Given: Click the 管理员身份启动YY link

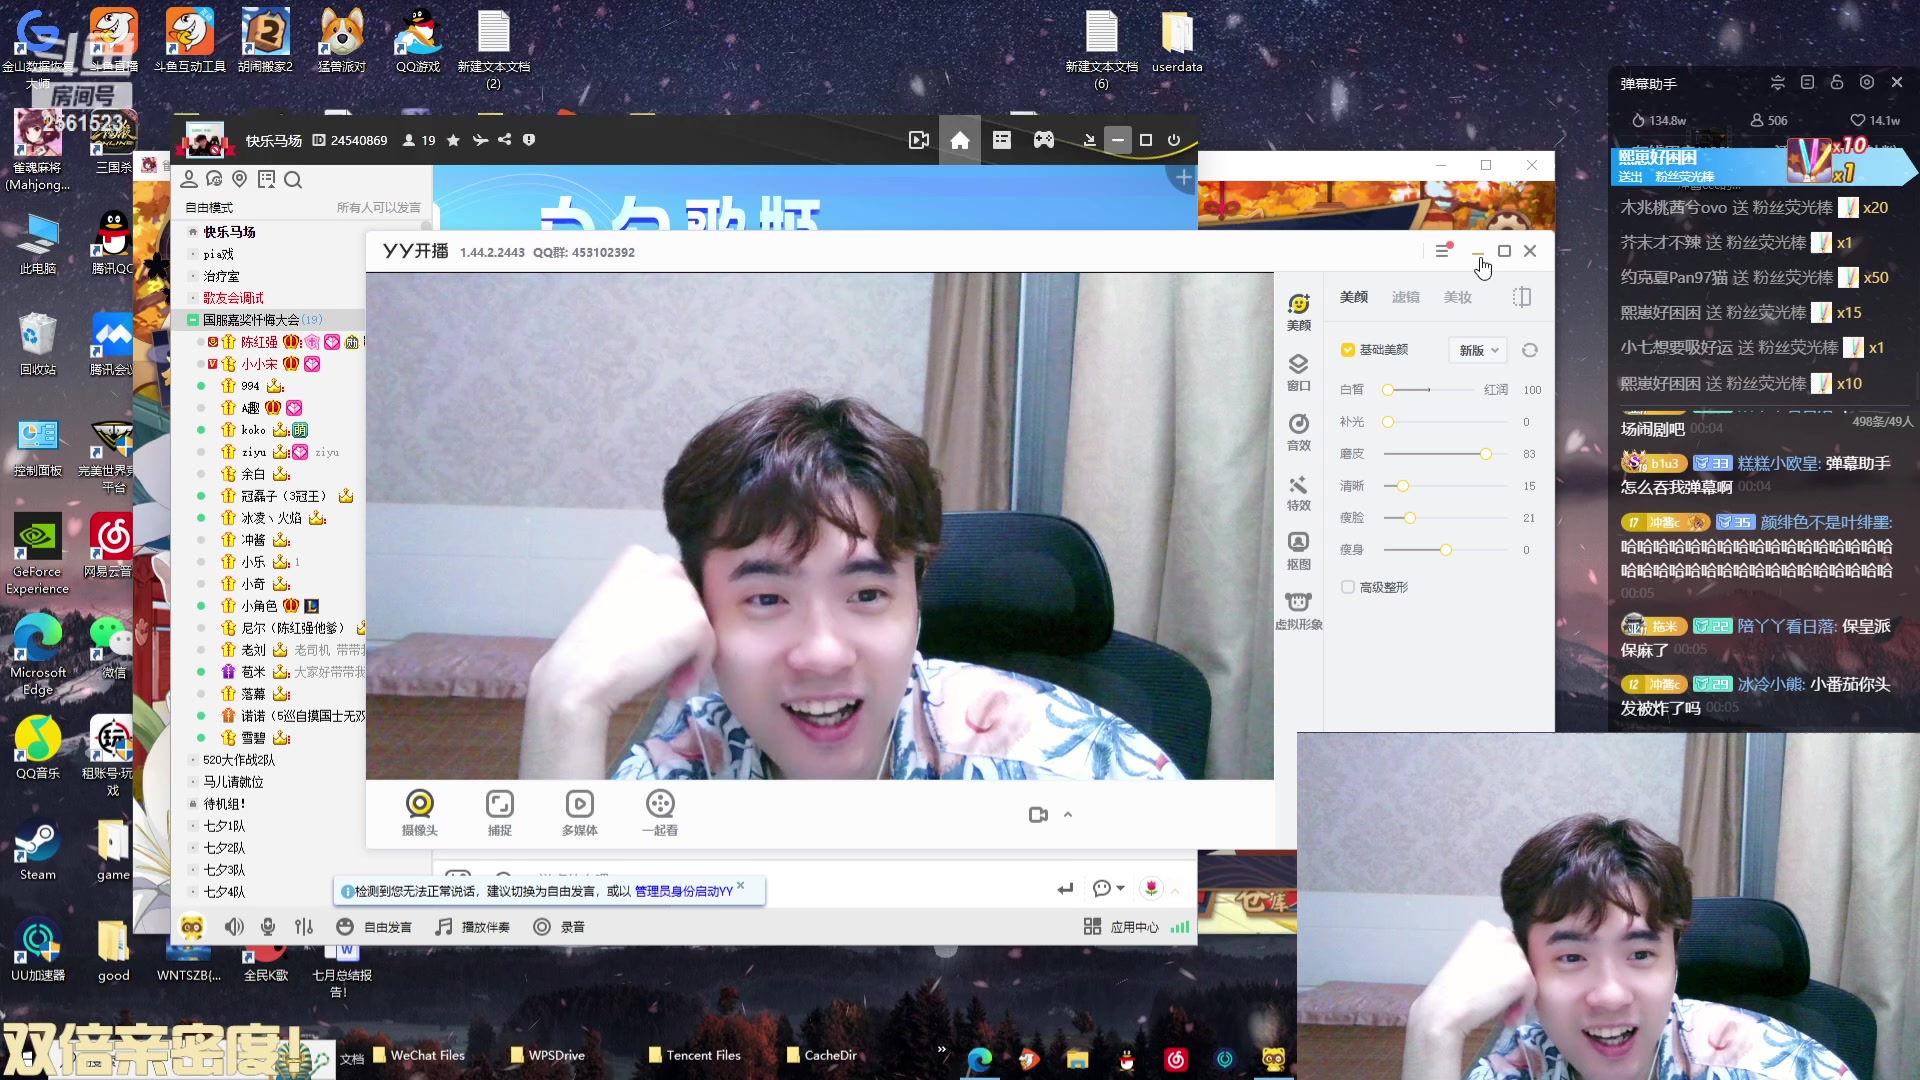Looking at the screenshot, I should [x=683, y=891].
